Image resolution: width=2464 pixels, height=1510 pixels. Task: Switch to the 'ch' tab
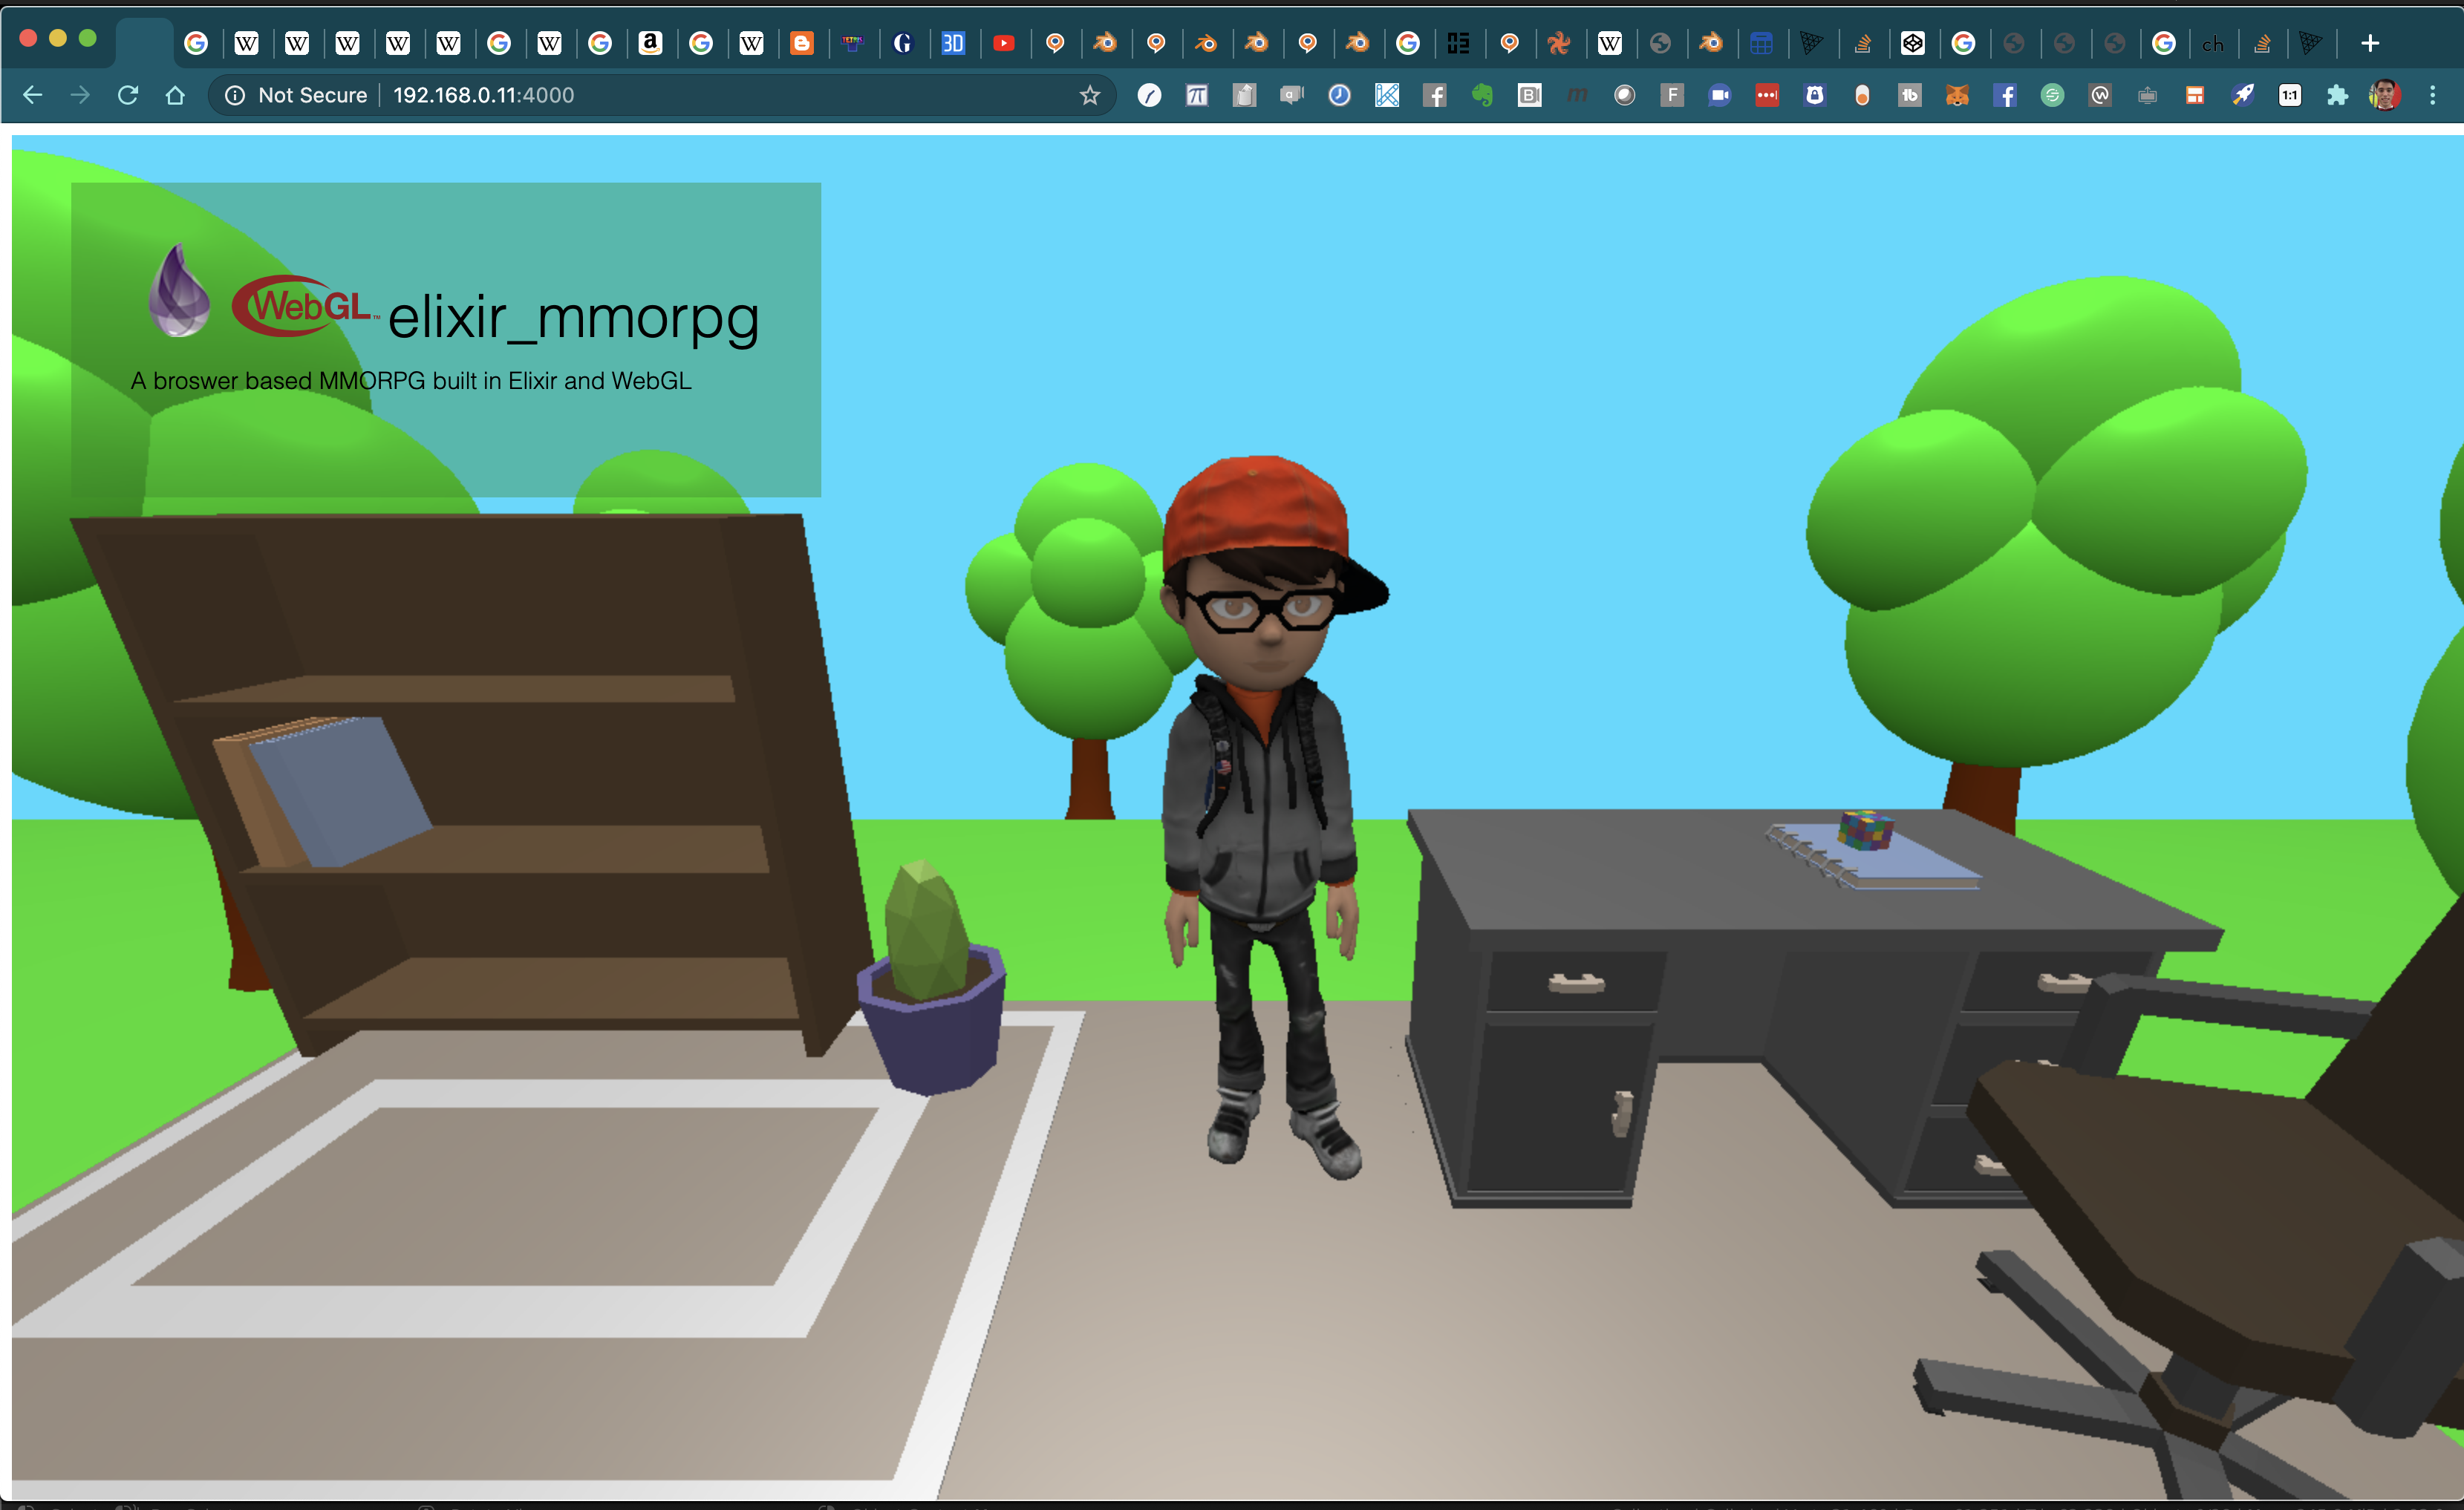(2213, 43)
